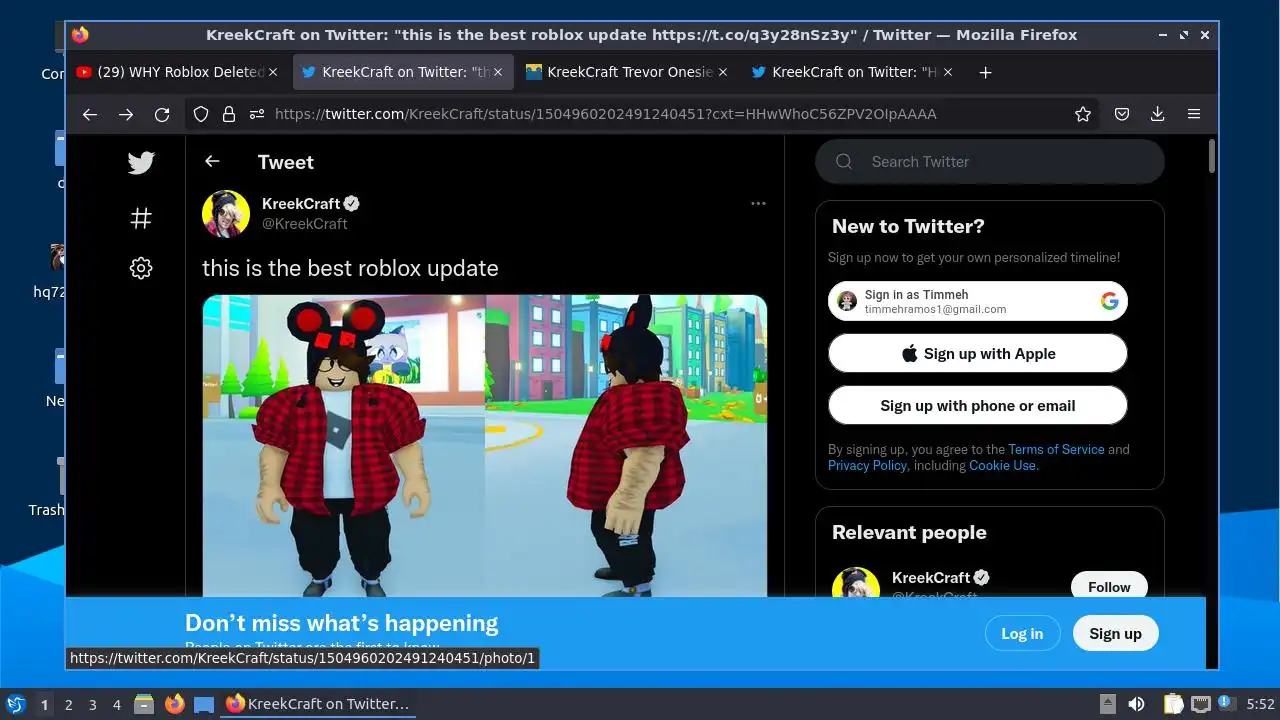Follow KreekCraft in Relevant people
Screen dimensions: 1280x720
[1109, 586]
